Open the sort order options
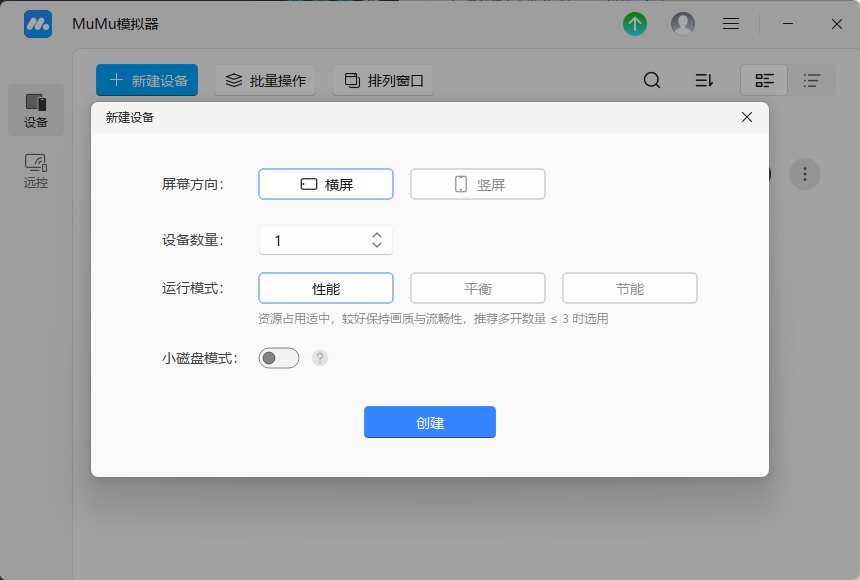 (x=704, y=80)
